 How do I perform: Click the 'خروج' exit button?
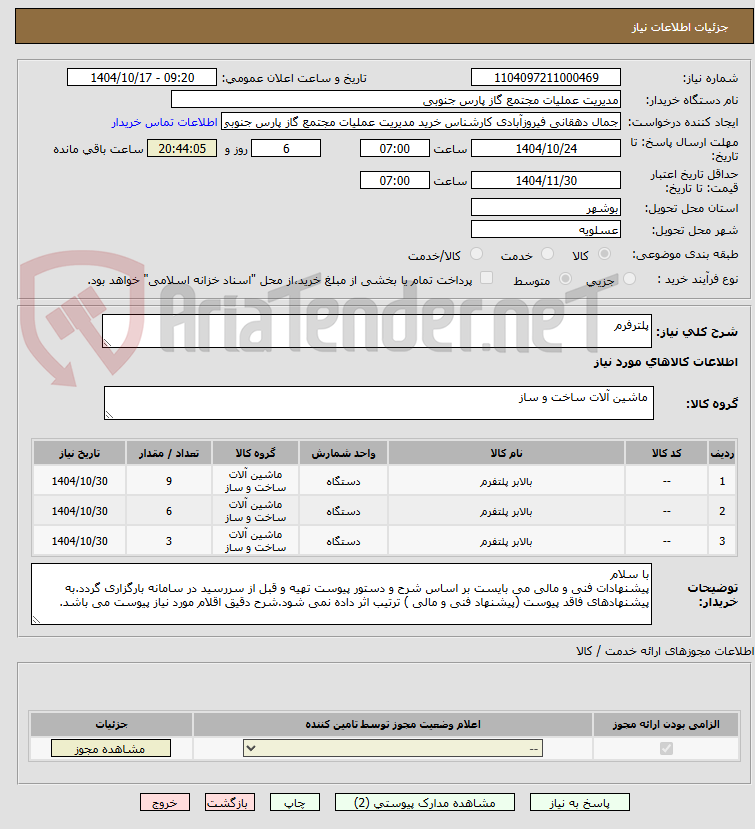[x=164, y=802]
